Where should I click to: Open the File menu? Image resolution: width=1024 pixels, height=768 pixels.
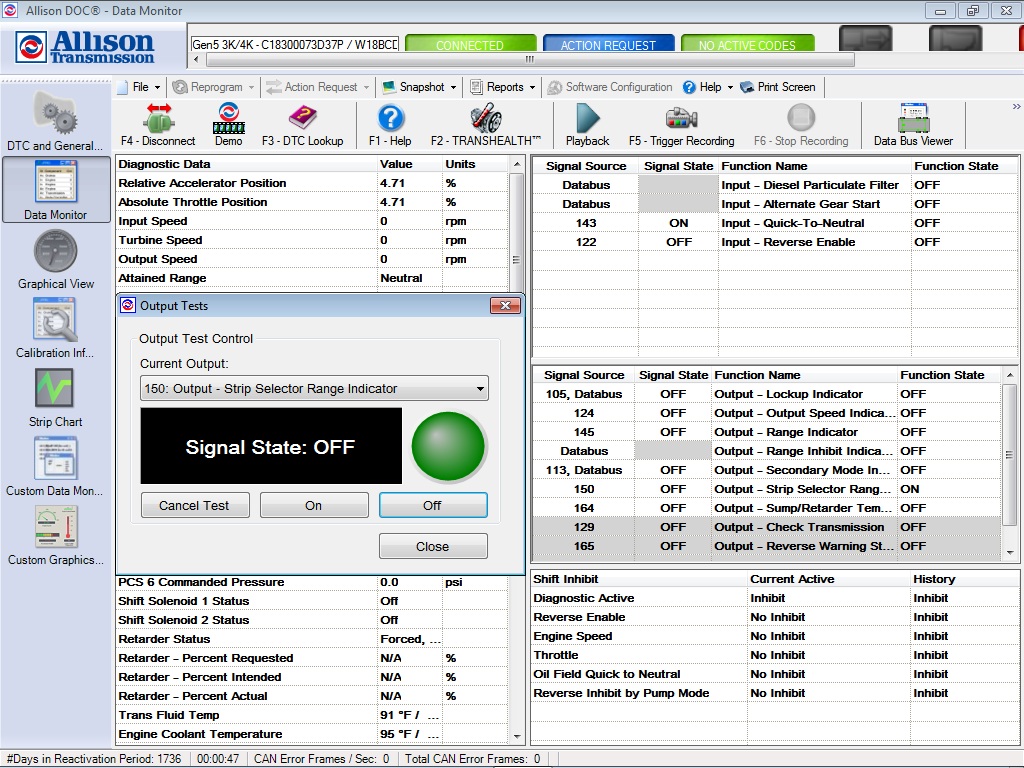pyautogui.click(x=143, y=87)
